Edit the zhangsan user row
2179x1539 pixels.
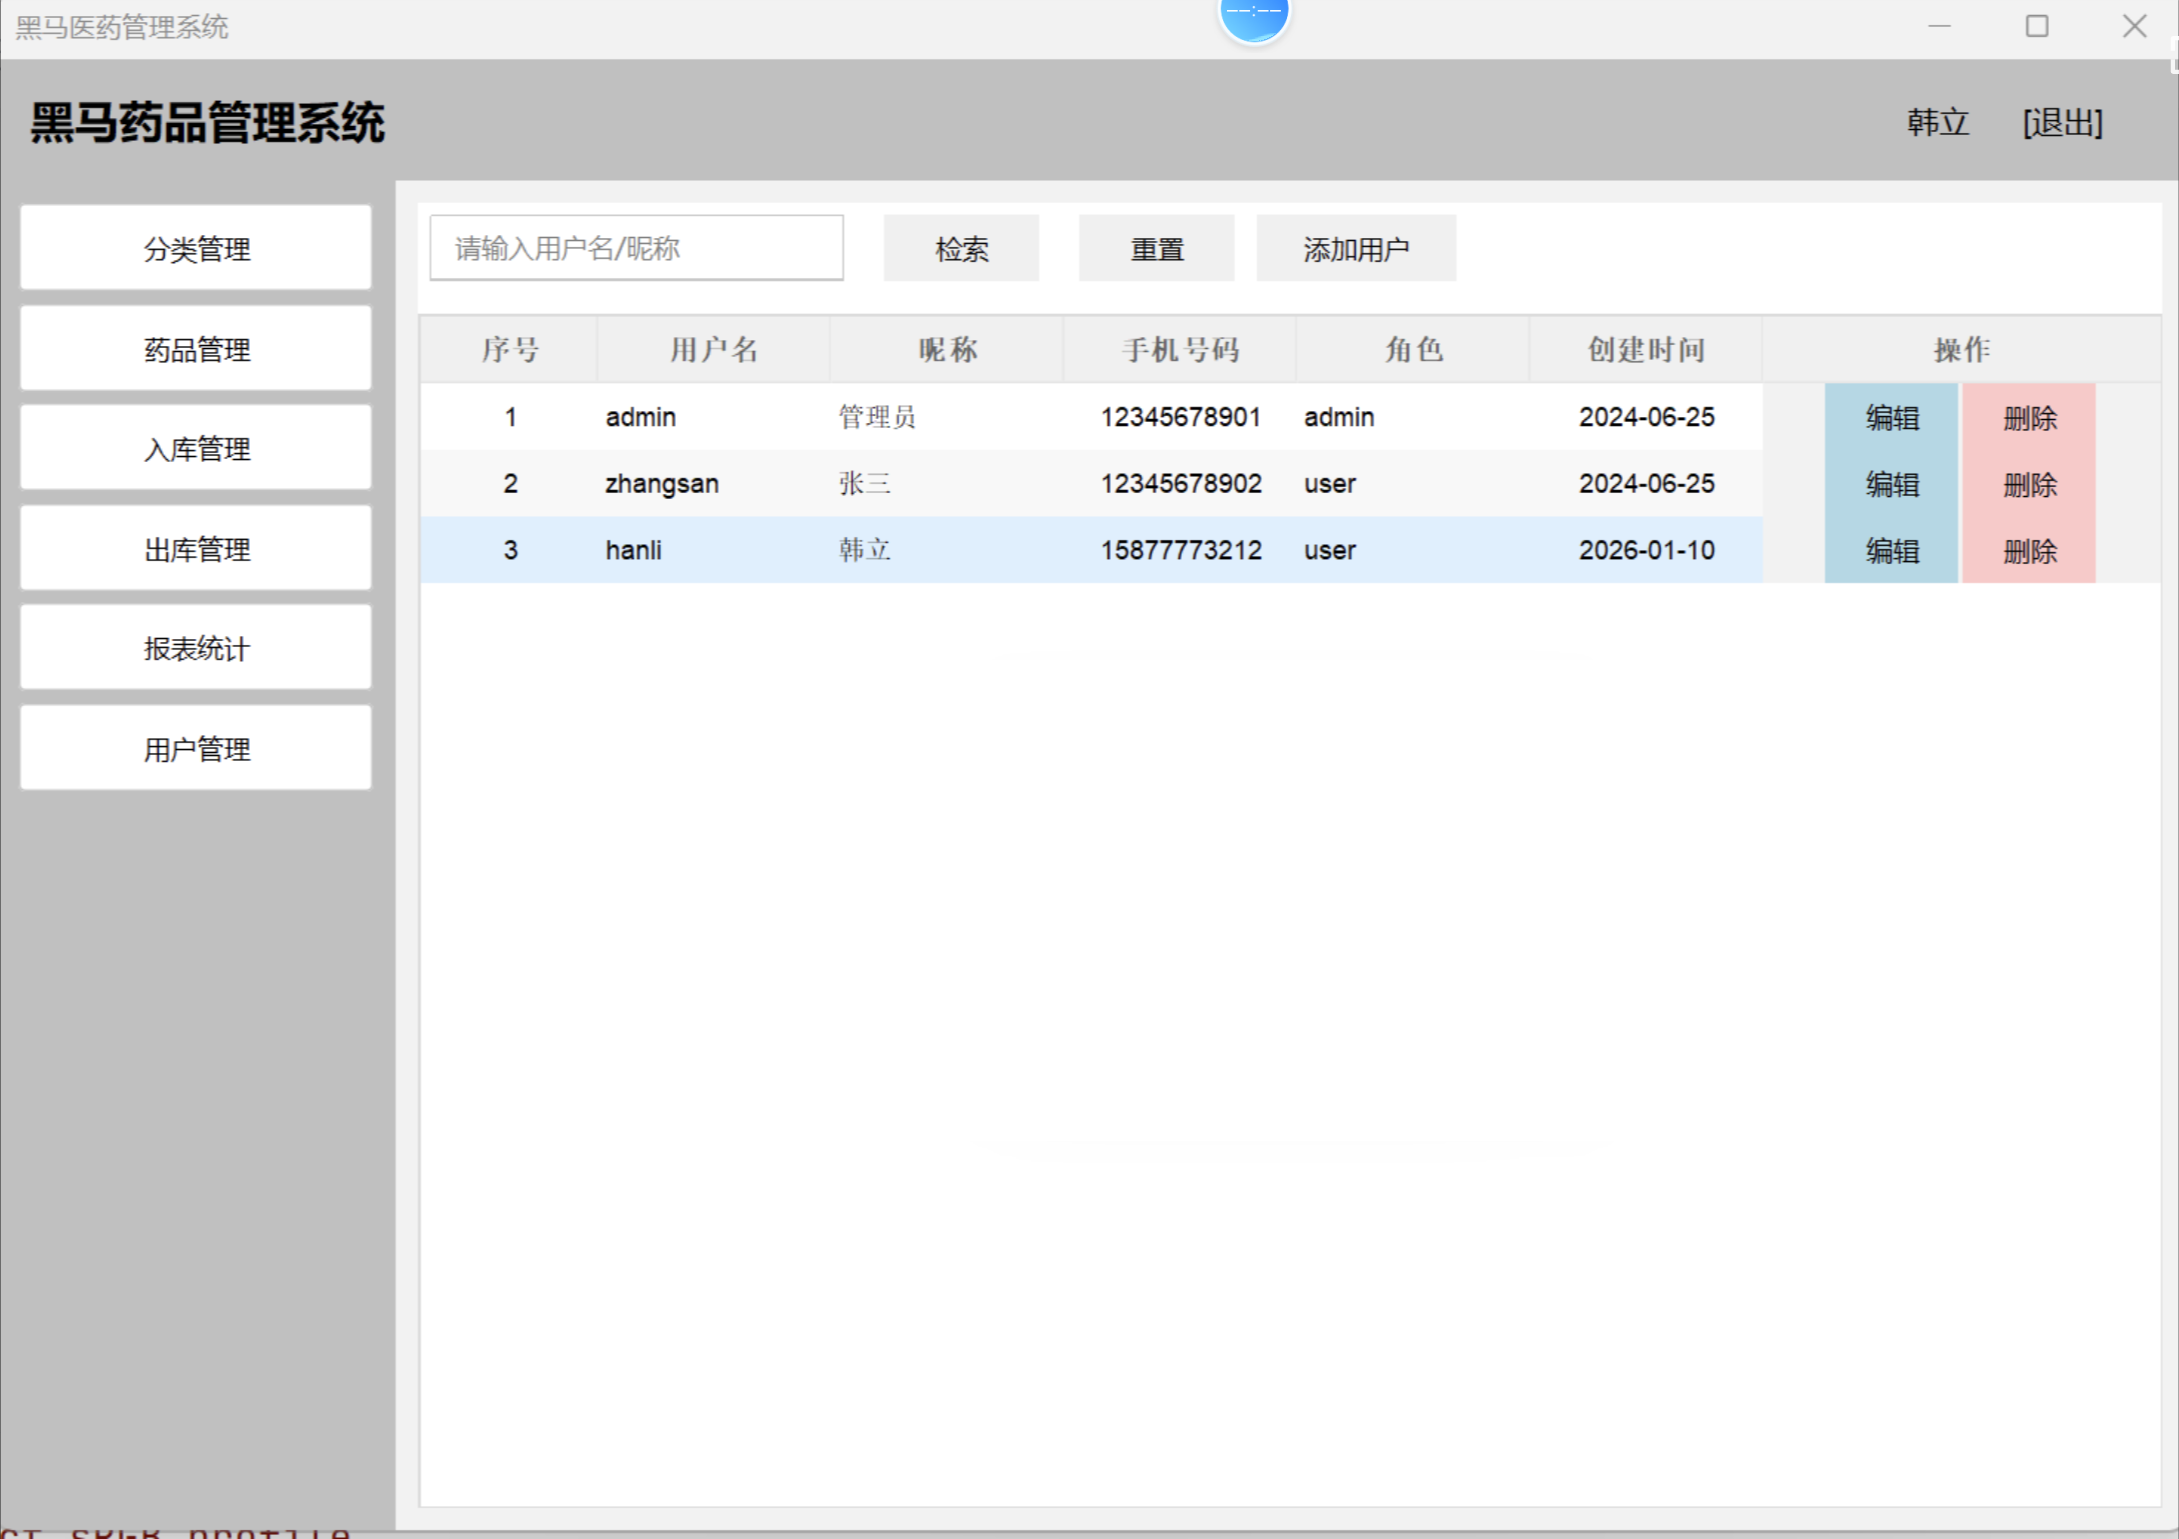click(1890, 484)
